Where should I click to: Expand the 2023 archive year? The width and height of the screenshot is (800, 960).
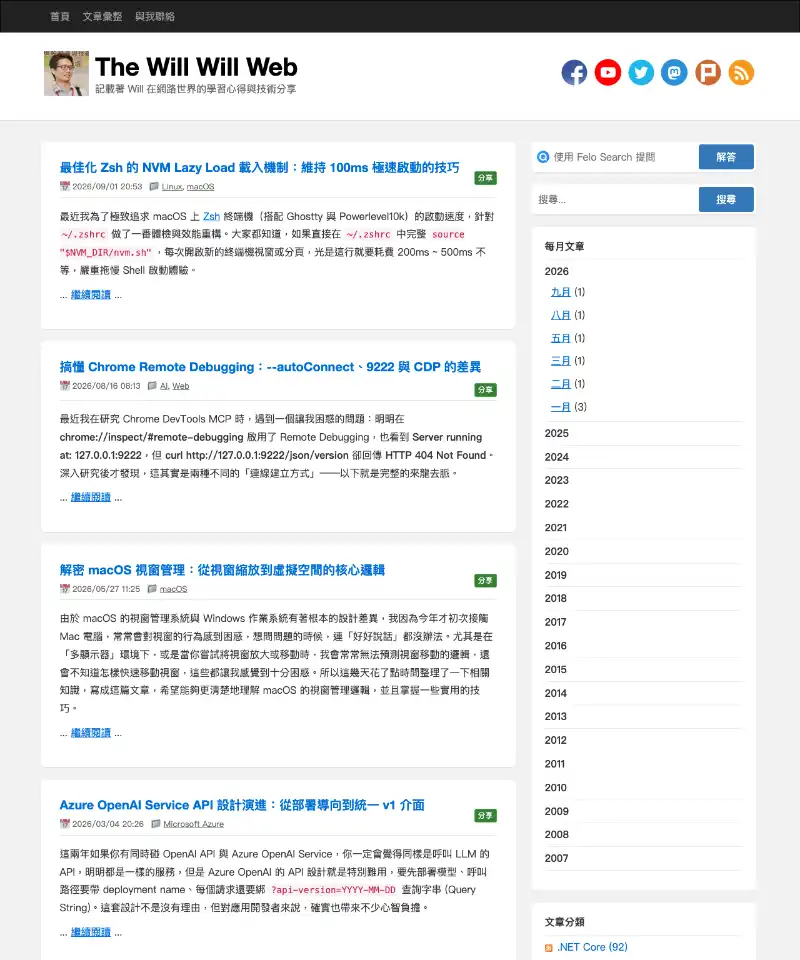tap(556, 480)
